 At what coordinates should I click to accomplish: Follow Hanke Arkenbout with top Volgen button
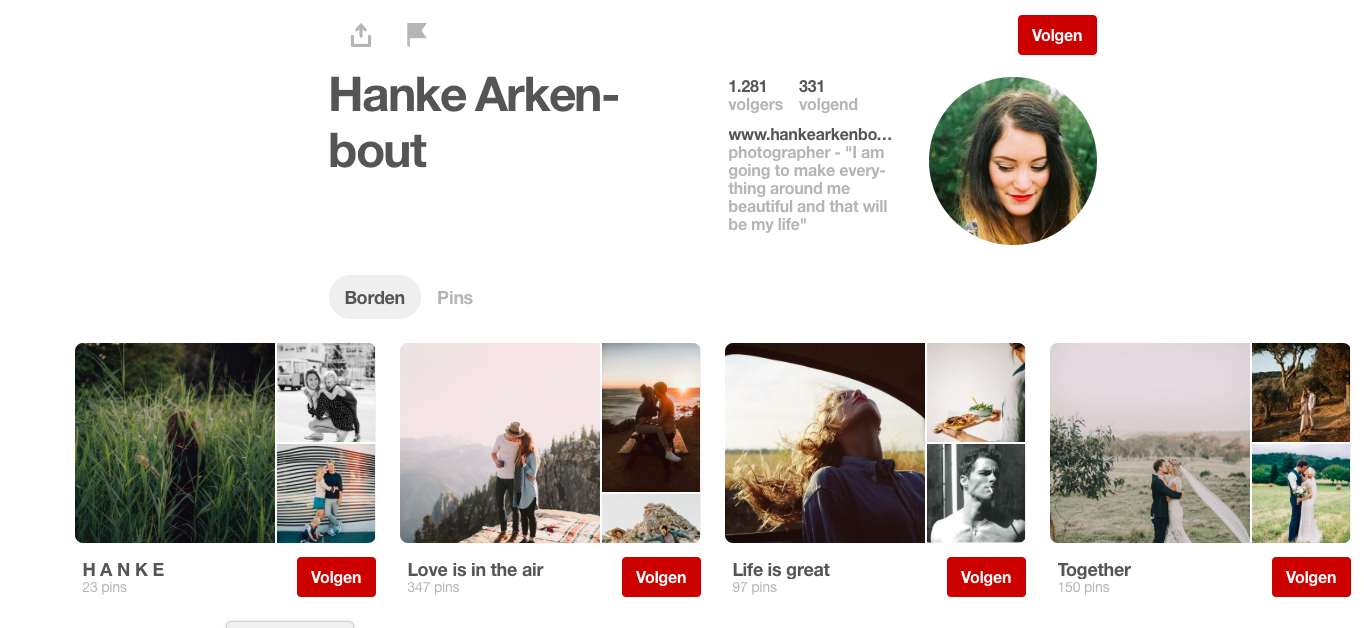click(1057, 35)
